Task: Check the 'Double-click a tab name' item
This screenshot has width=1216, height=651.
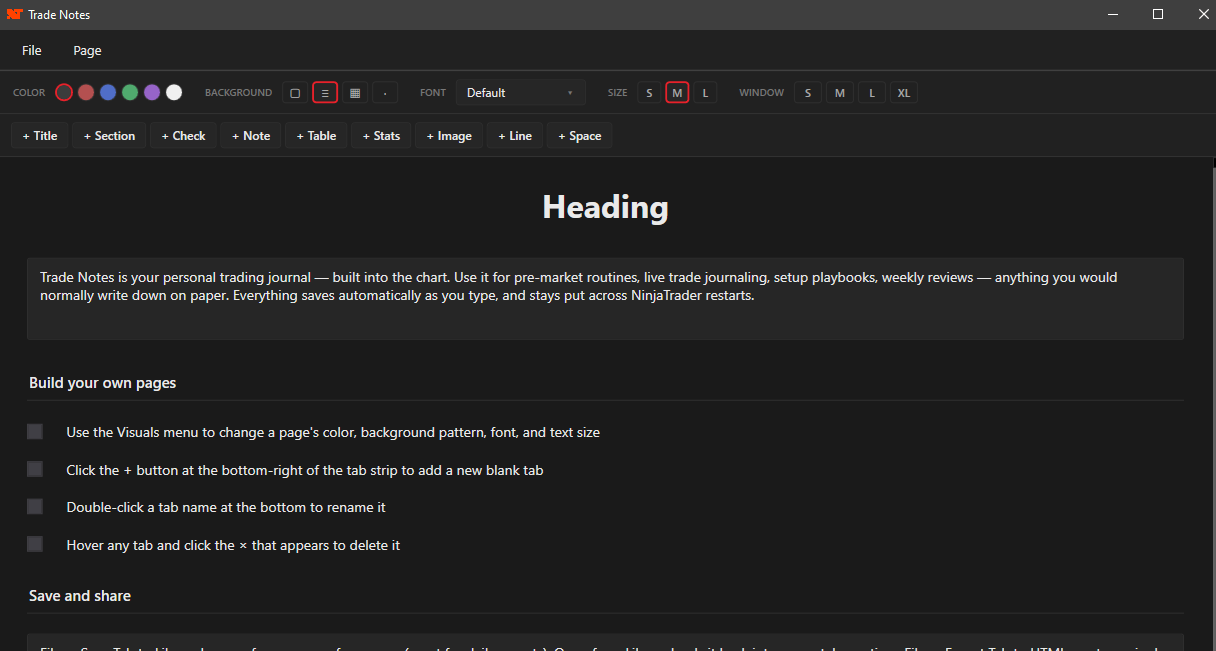Action: click(x=35, y=507)
